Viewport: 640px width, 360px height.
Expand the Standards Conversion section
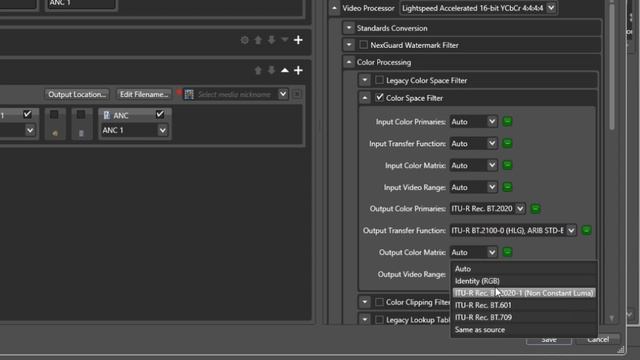pyautogui.click(x=349, y=28)
